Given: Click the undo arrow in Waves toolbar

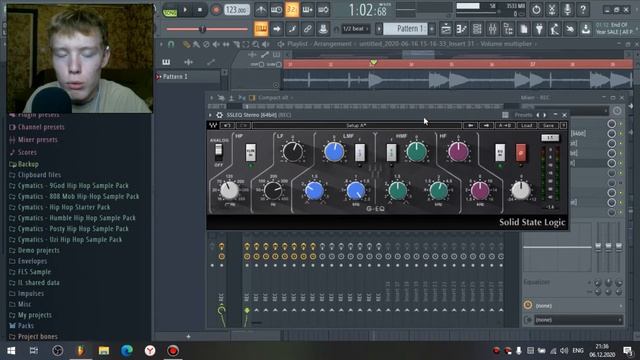Looking at the screenshot, I should pos(227,125).
